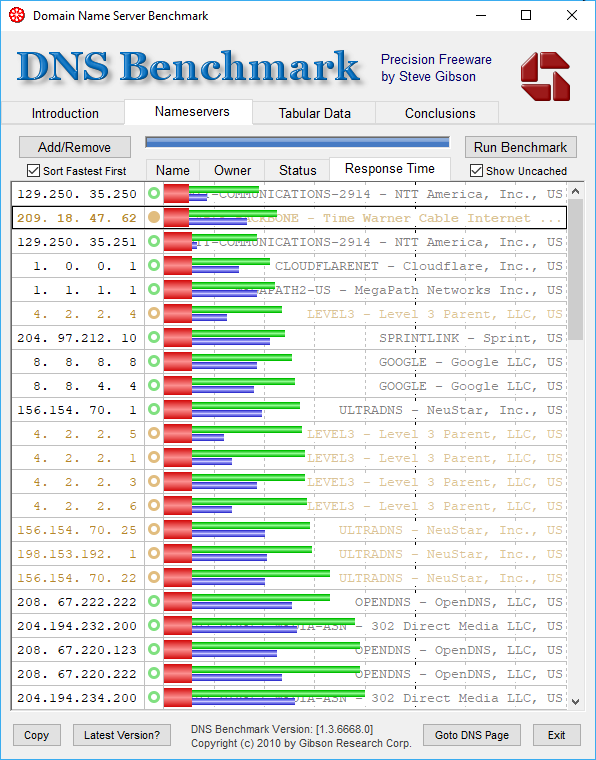Select the IP address 129.250.35.250
596x760 pixels.
77,194
